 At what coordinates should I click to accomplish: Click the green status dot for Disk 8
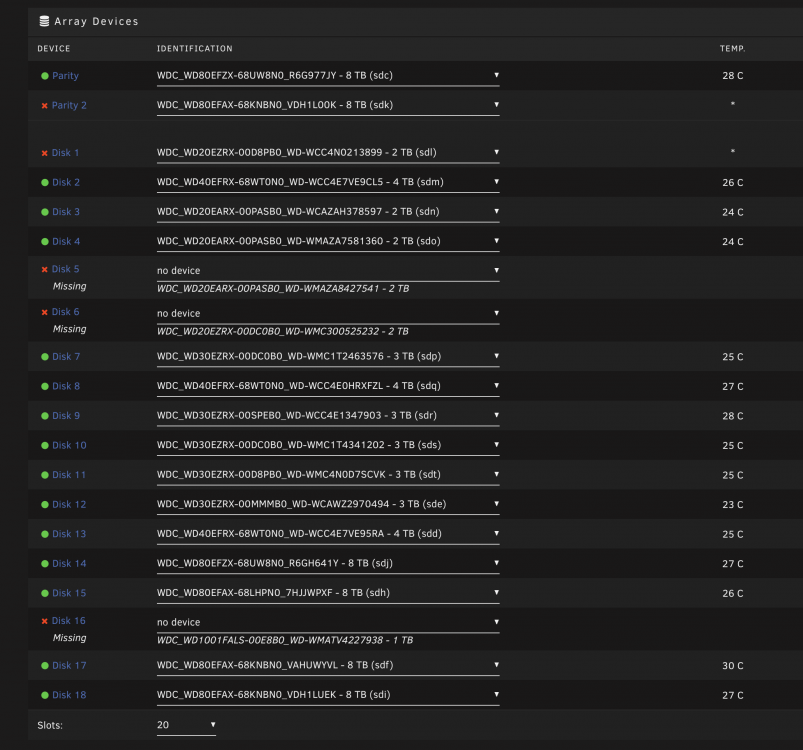point(45,387)
